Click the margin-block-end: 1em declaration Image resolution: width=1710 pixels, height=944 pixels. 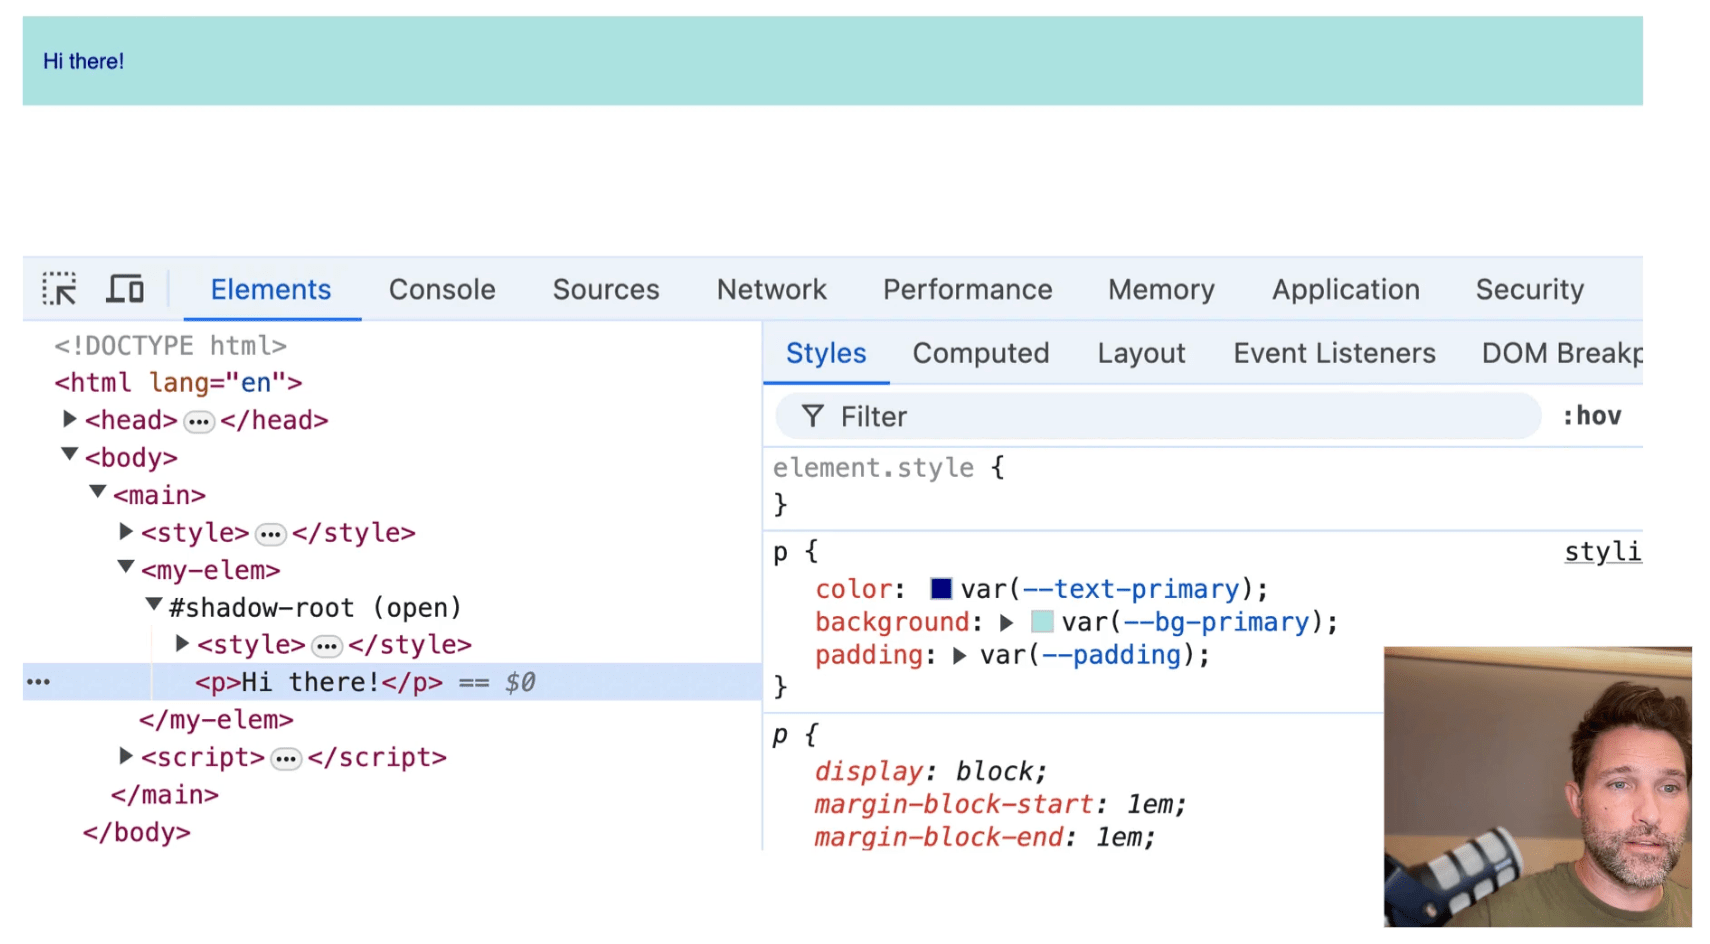coord(985,837)
